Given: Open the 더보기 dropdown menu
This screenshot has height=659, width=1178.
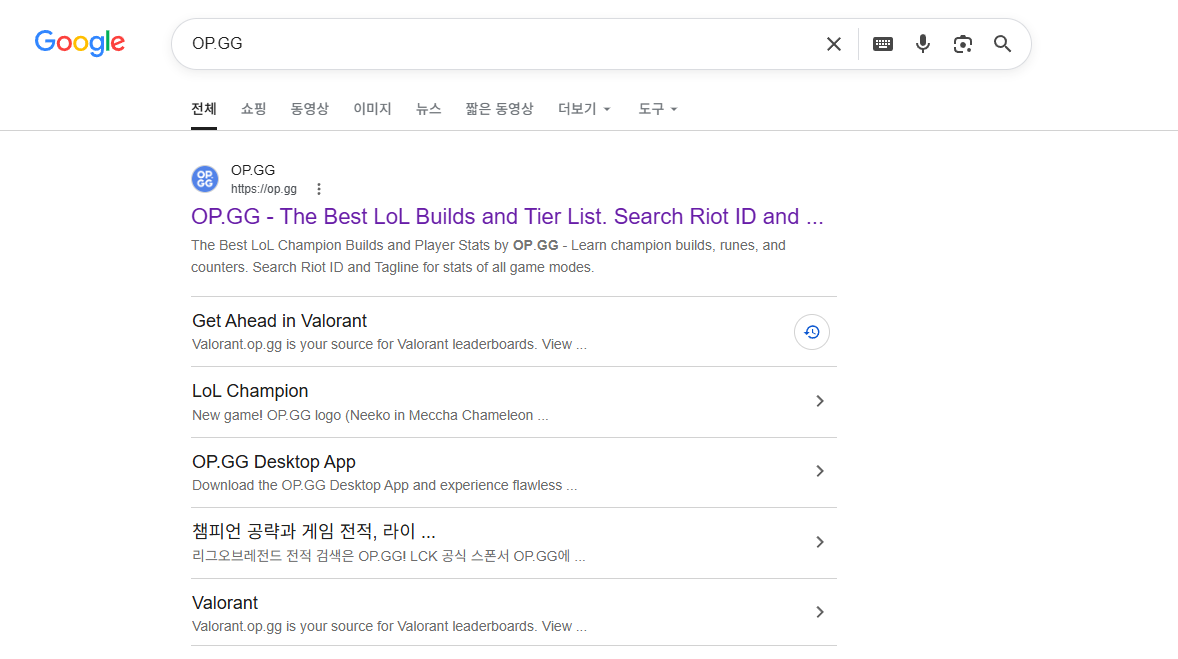Looking at the screenshot, I should coord(584,109).
